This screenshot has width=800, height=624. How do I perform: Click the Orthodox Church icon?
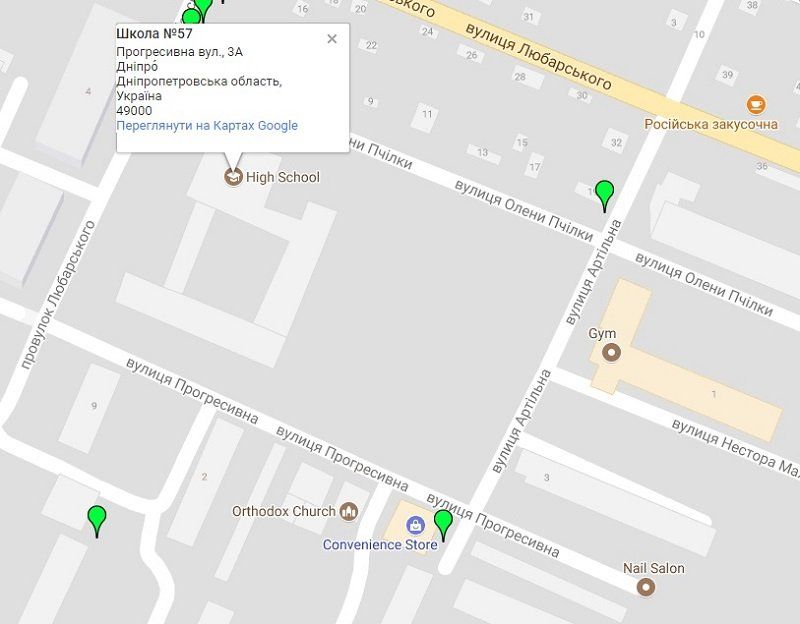coord(348,511)
